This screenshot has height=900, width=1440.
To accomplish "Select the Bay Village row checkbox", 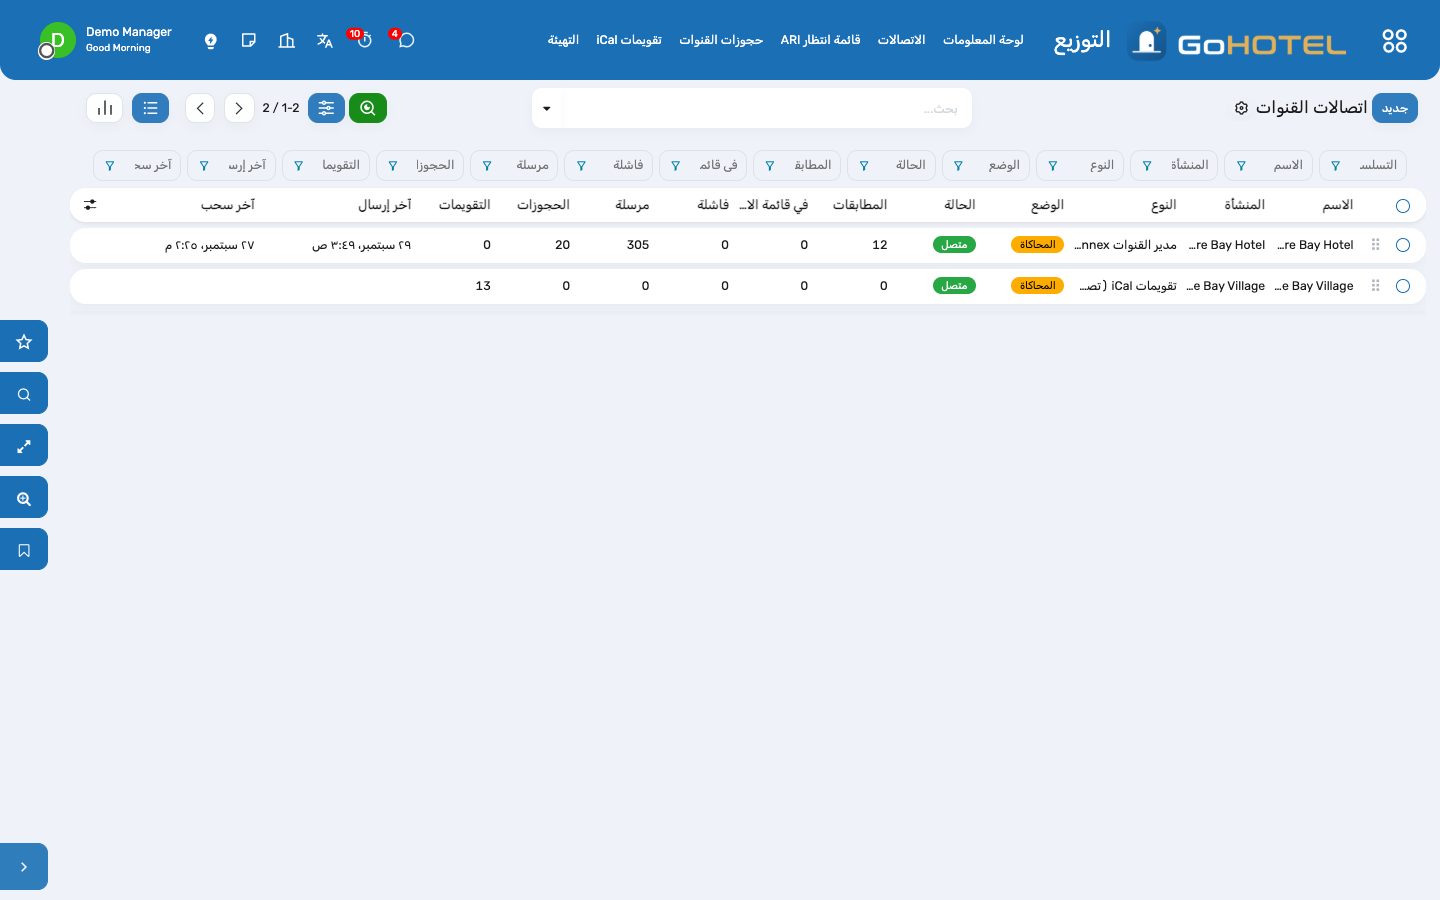I will (1403, 286).
